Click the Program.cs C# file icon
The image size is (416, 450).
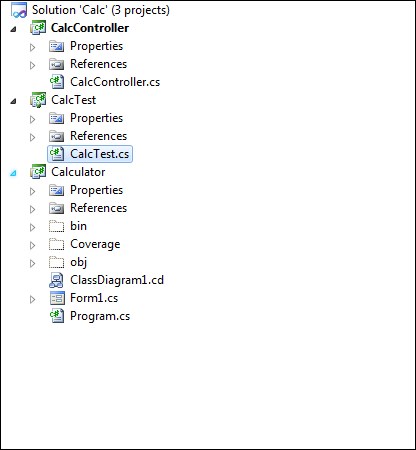(57, 316)
